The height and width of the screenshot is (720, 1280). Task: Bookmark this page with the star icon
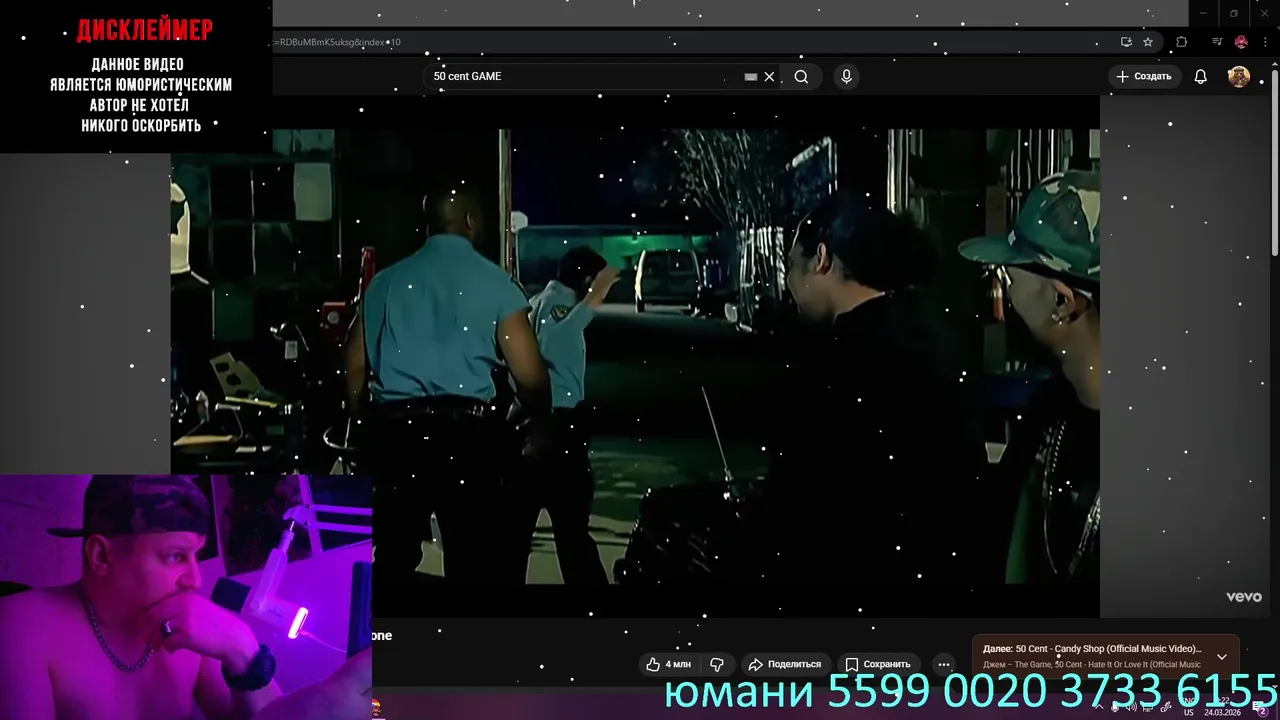coord(1148,42)
